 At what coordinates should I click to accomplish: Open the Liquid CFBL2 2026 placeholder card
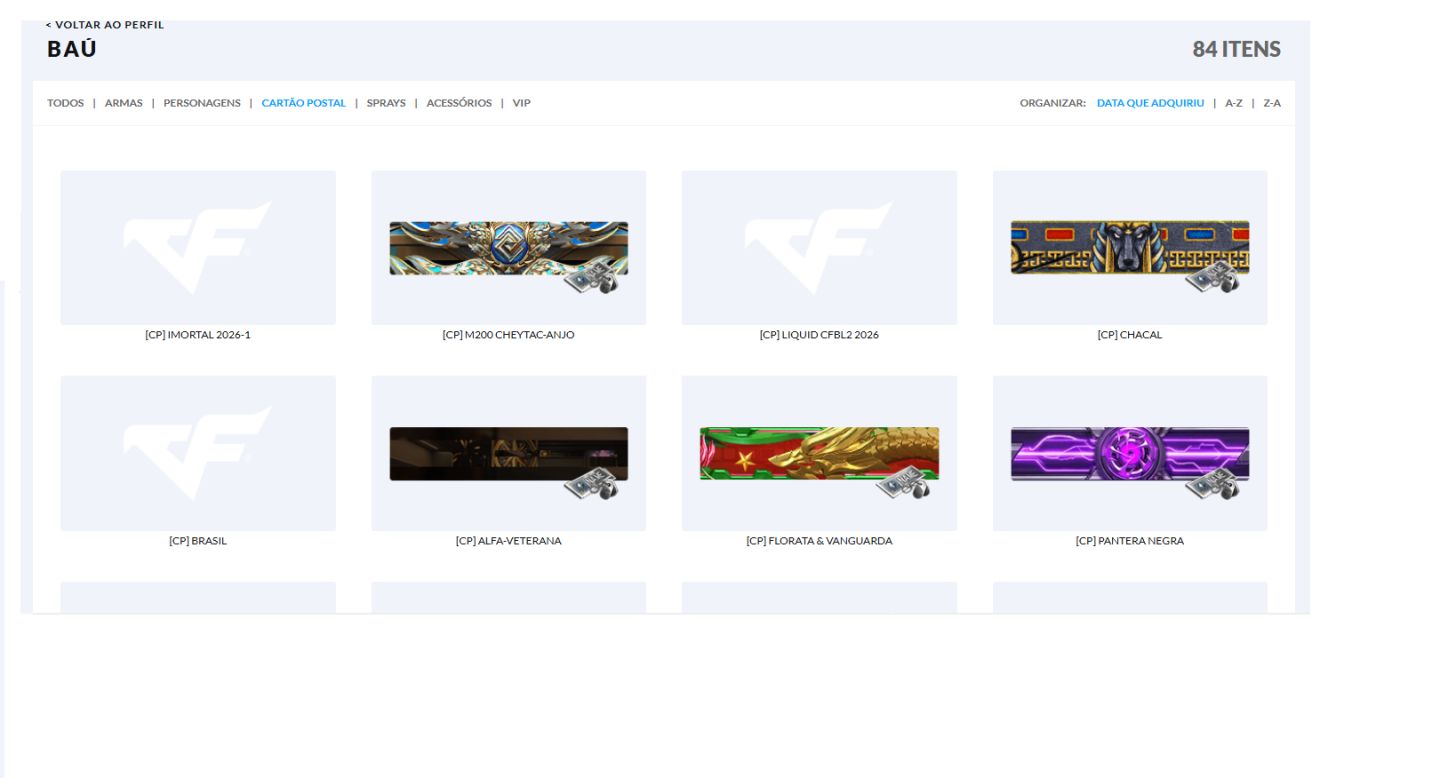[x=819, y=247]
